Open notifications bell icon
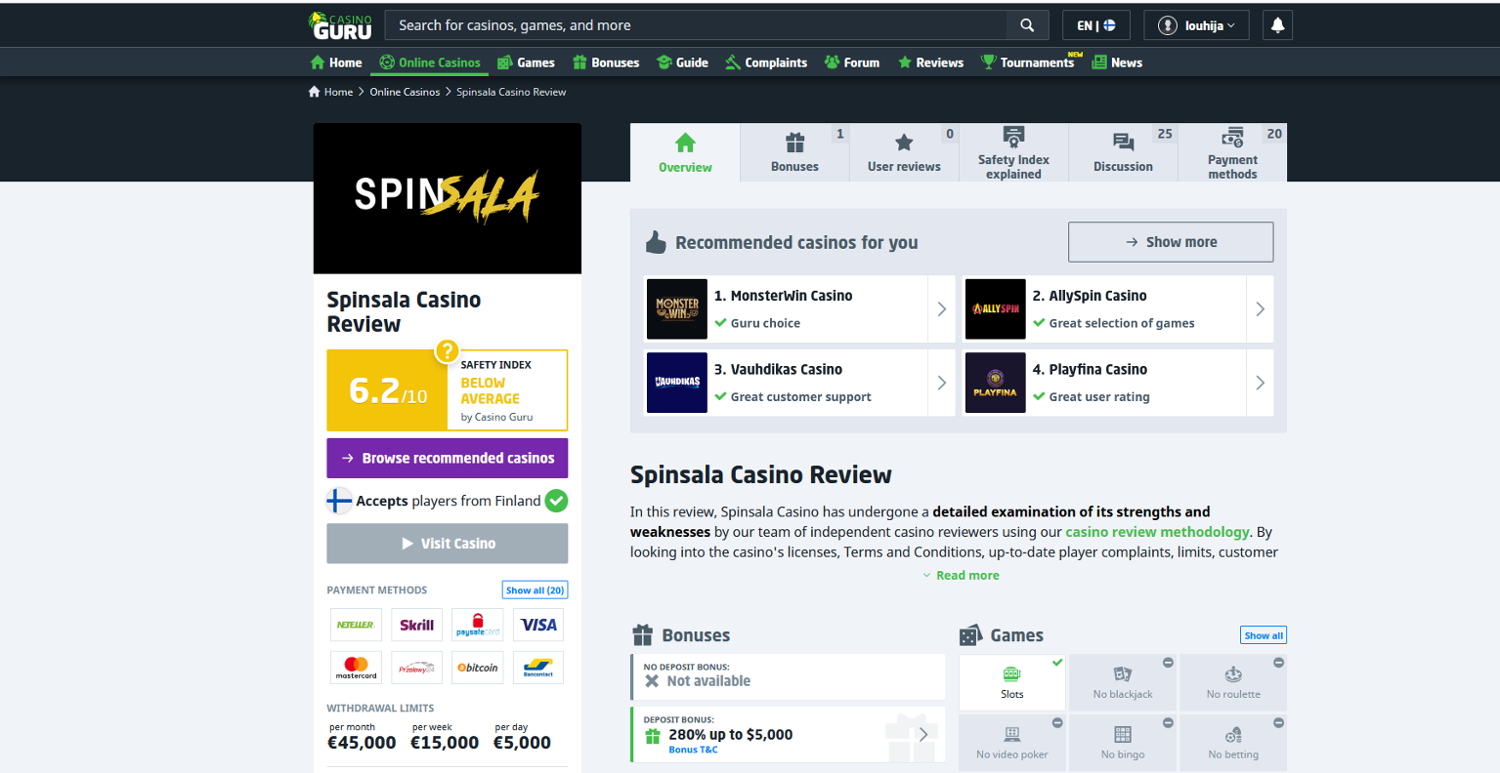Image resolution: width=1500 pixels, height=773 pixels. pos(1278,25)
